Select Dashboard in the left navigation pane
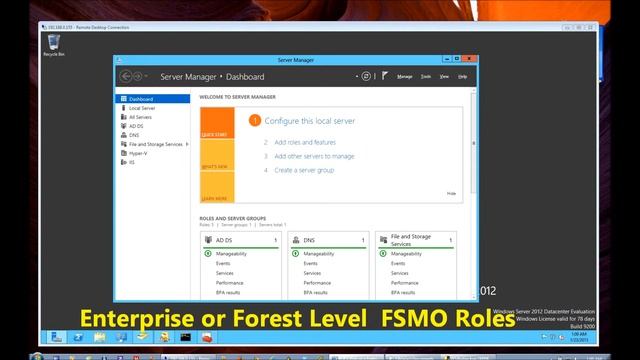Screen dimensions: 640x360 pos(153,99)
